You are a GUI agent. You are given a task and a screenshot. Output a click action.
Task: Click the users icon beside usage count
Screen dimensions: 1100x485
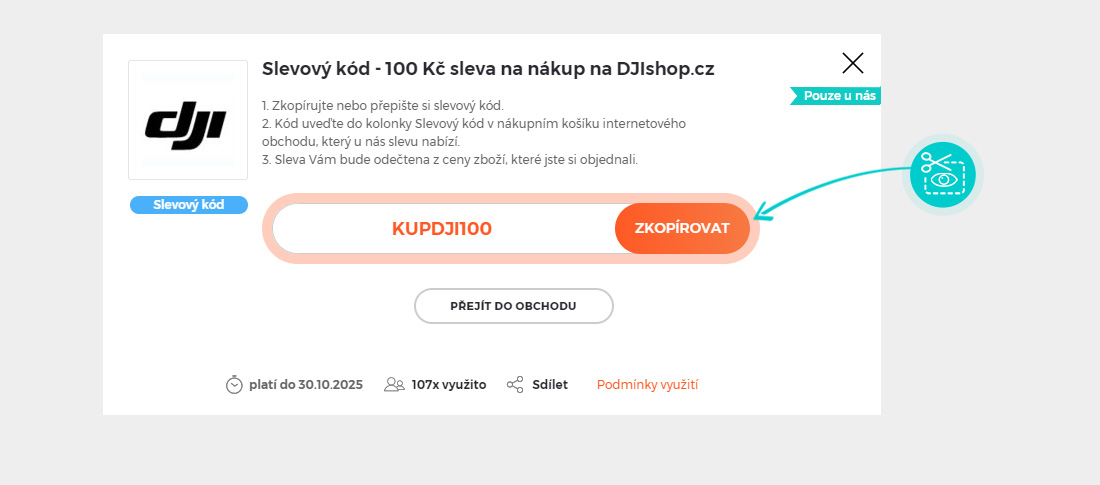[394, 385]
